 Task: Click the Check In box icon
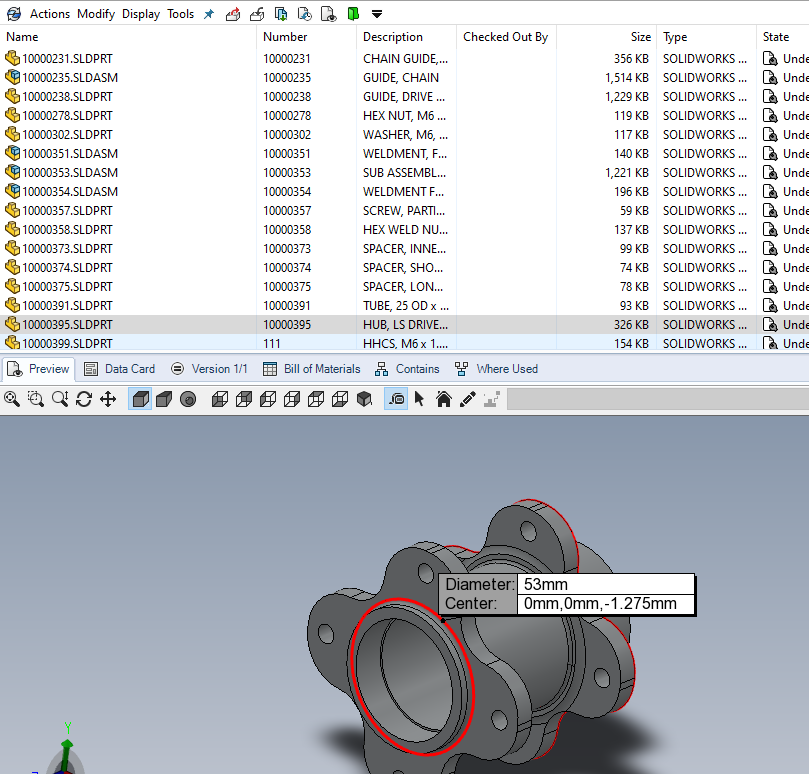click(x=257, y=14)
